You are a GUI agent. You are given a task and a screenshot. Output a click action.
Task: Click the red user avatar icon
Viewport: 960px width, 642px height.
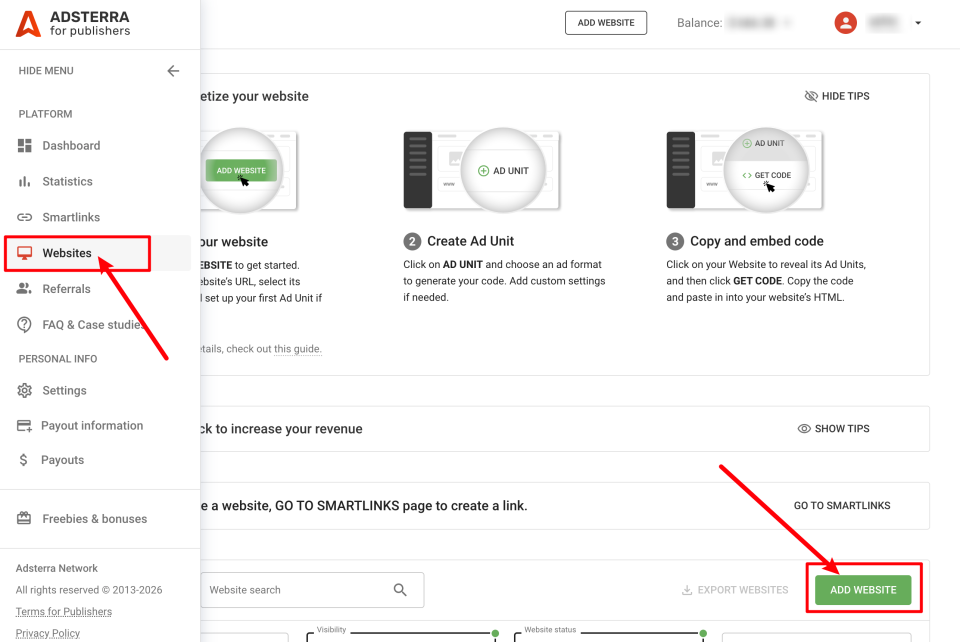[x=846, y=23]
